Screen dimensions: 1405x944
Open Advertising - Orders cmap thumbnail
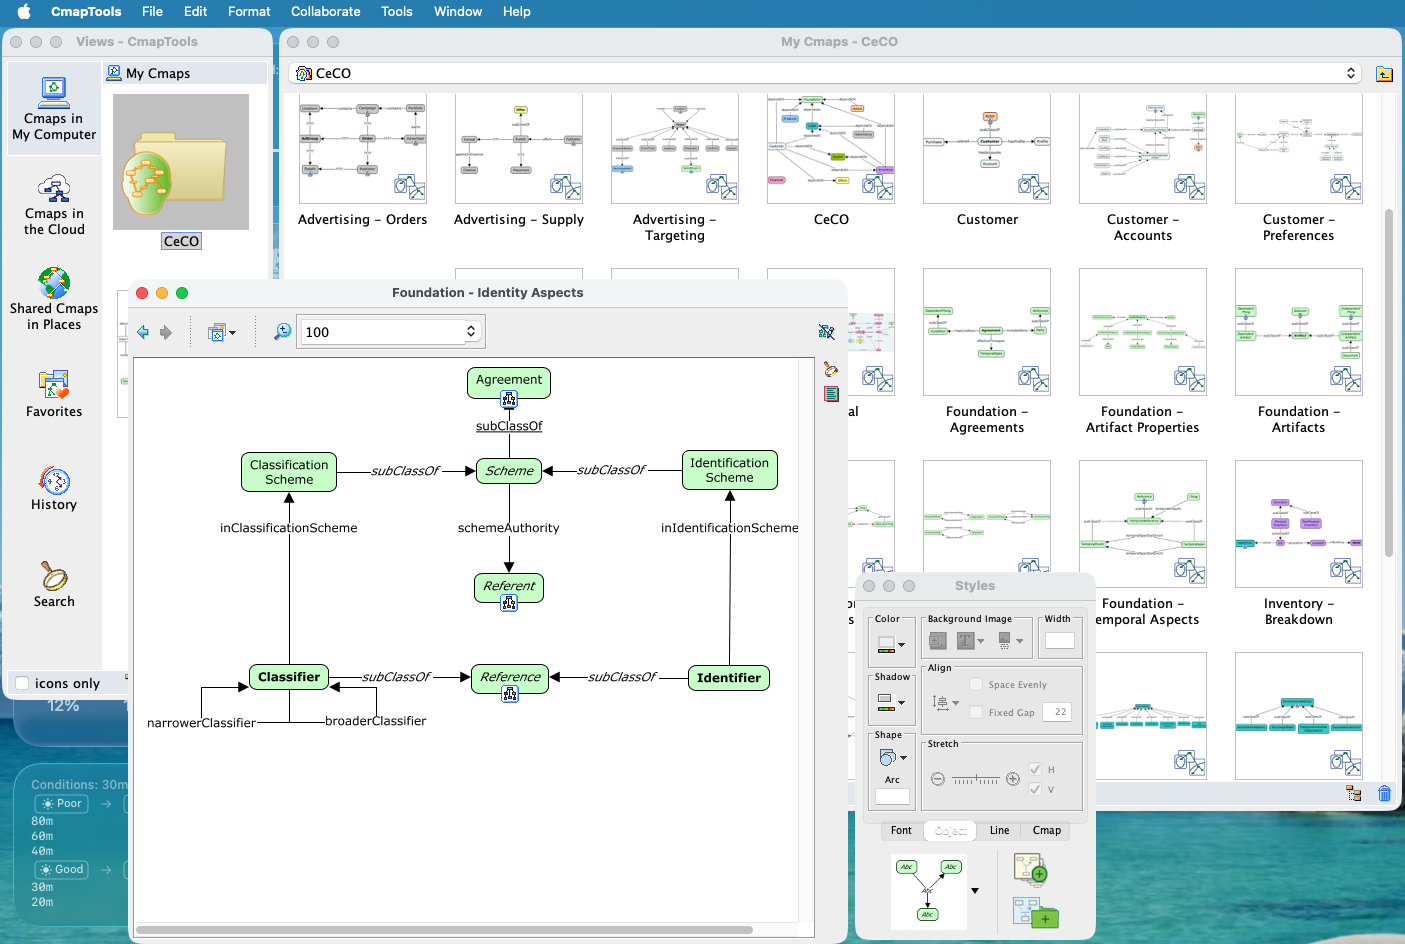(363, 149)
